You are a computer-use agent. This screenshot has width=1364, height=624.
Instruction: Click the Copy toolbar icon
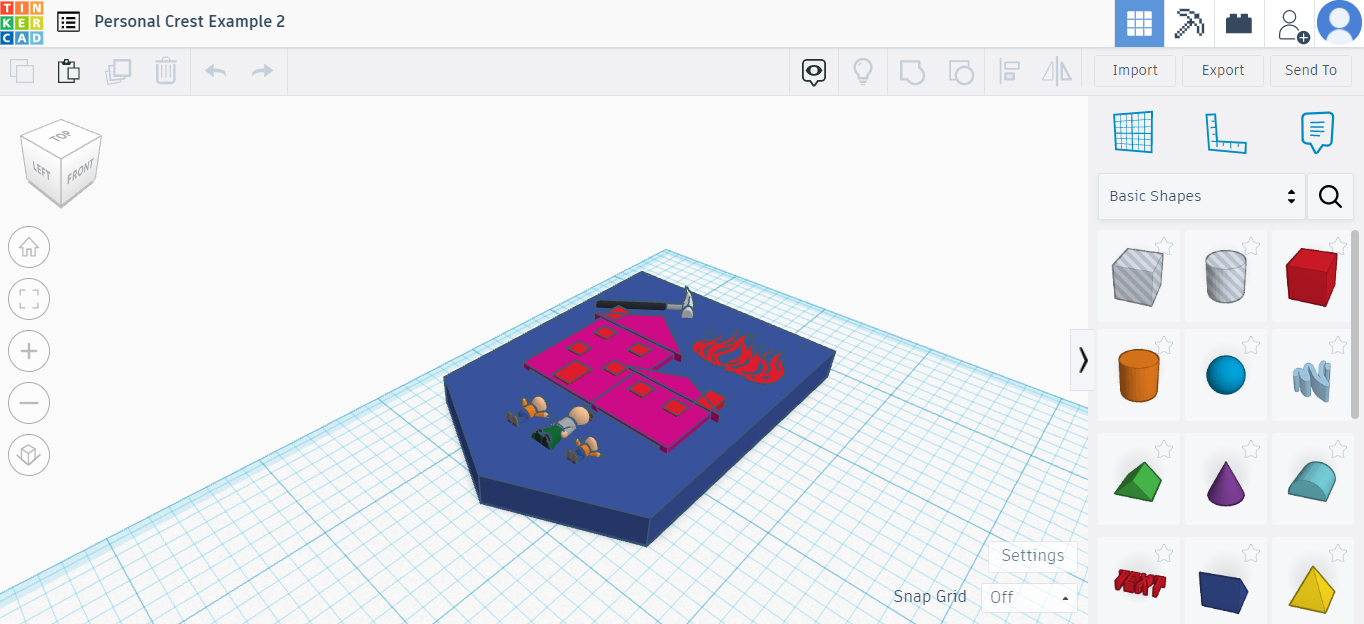click(22, 71)
